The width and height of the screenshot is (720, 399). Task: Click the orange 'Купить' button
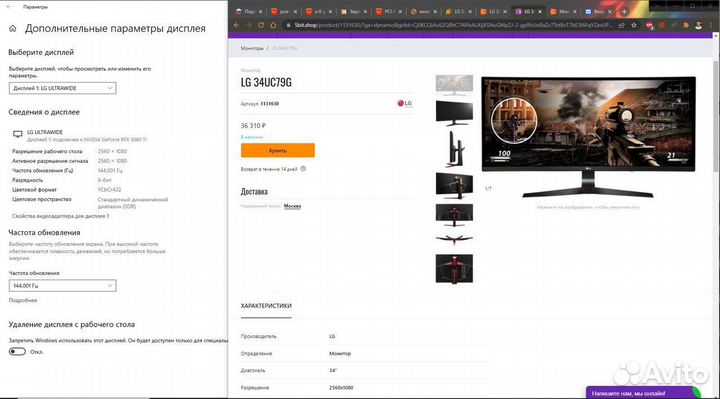pyautogui.click(x=278, y=151)
